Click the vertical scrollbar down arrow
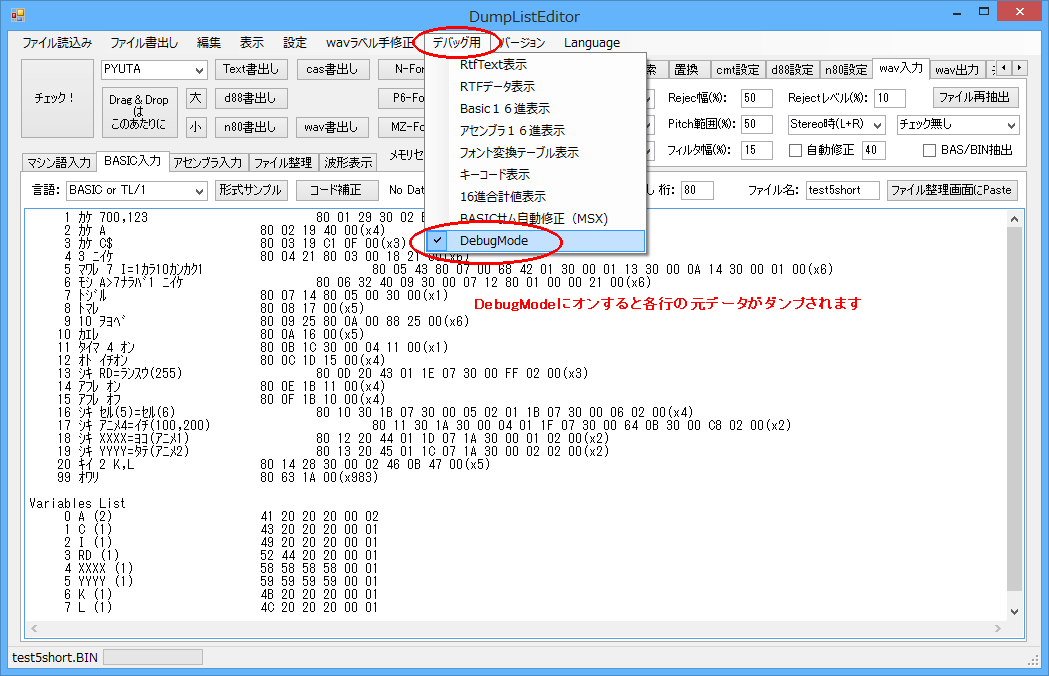 [x=1014, y=612]
